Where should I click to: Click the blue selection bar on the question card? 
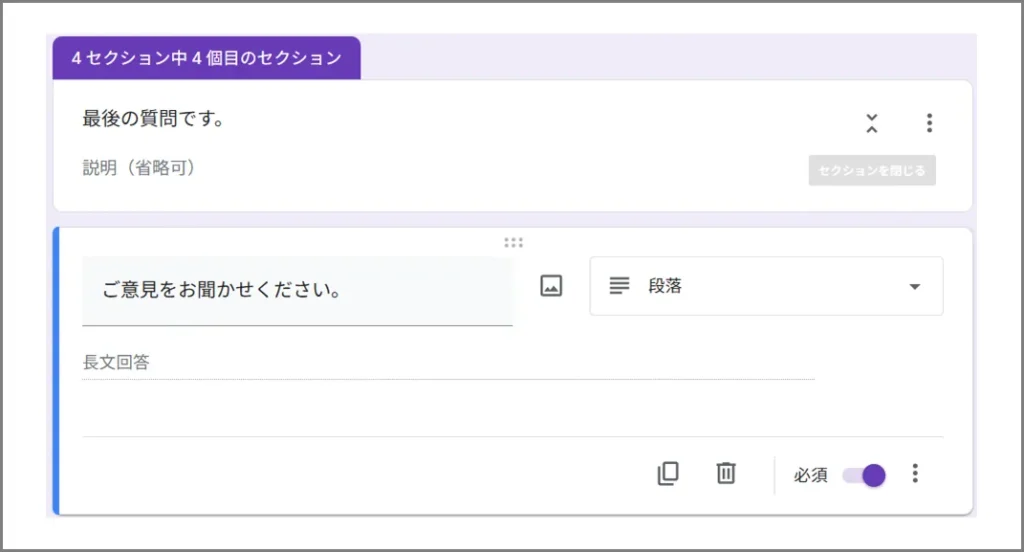point(57,371)
